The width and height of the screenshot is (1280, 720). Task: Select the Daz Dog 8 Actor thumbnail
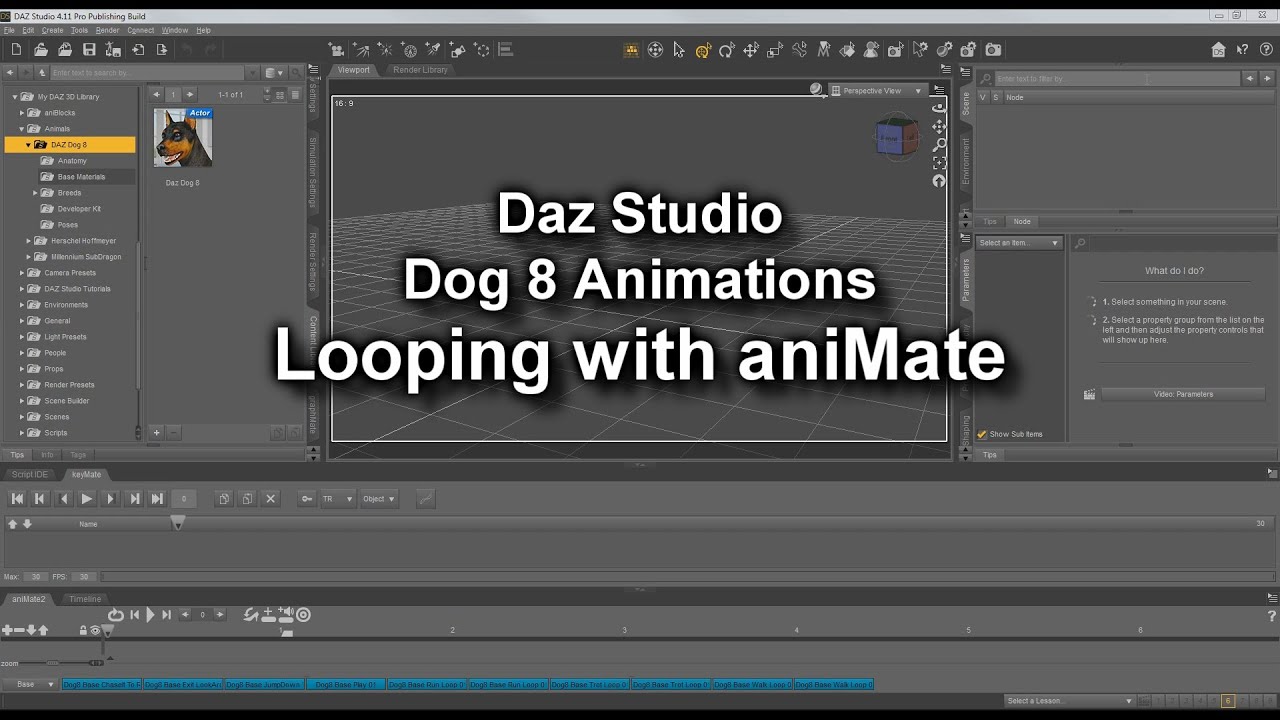[x=183, y=138]
